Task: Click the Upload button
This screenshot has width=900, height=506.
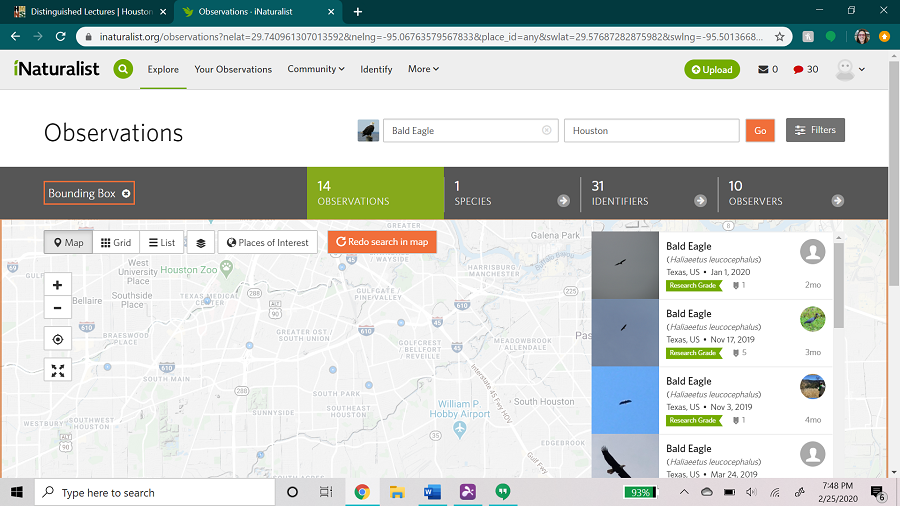Action: point(712,69)
